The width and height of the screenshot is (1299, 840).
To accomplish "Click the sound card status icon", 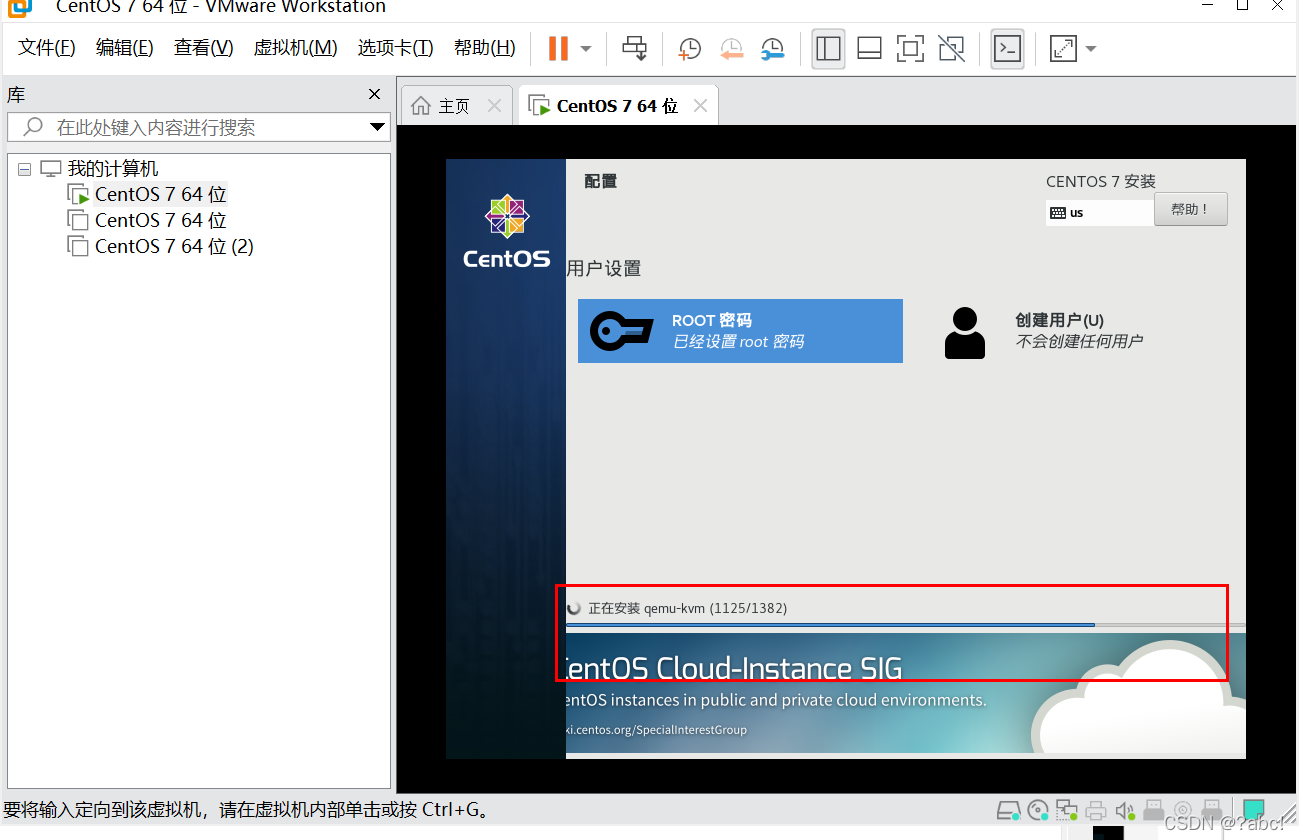I will (x=1125, y=809).
